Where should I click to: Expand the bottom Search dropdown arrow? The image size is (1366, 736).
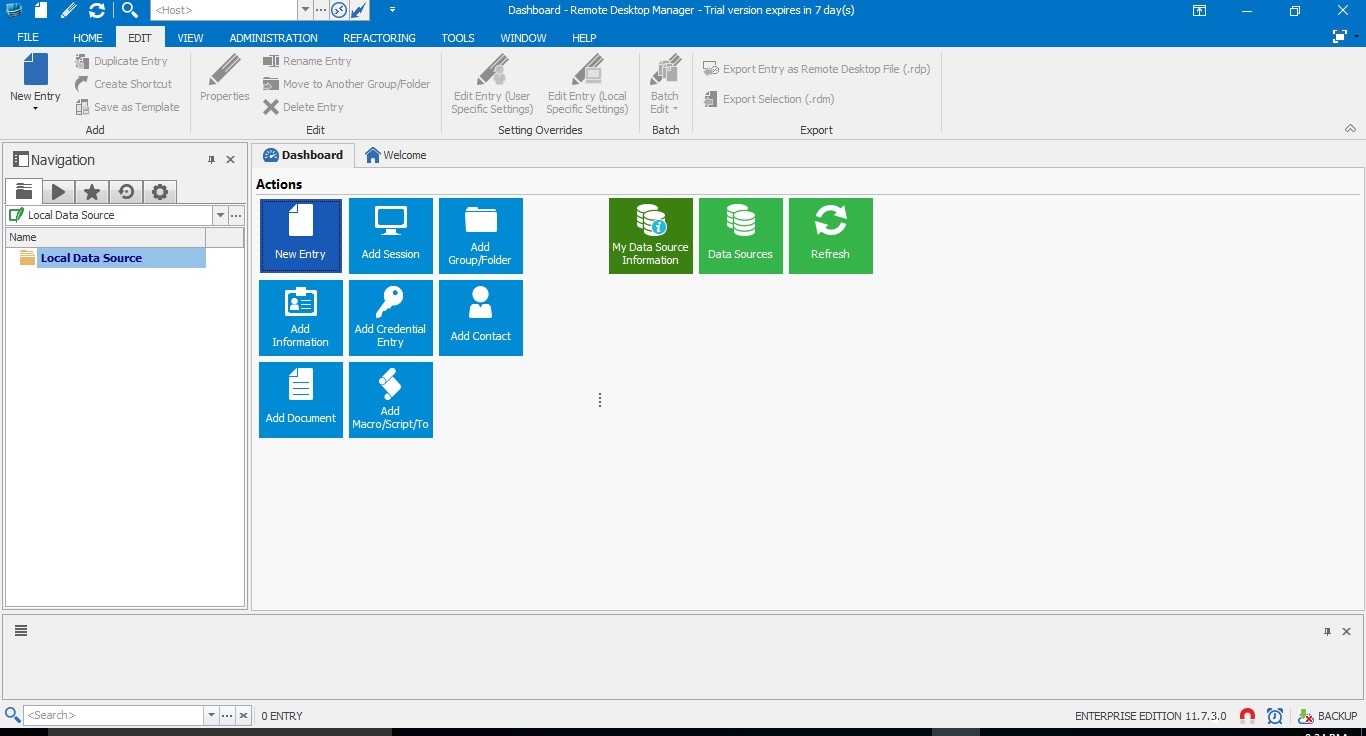coord(211,716)
